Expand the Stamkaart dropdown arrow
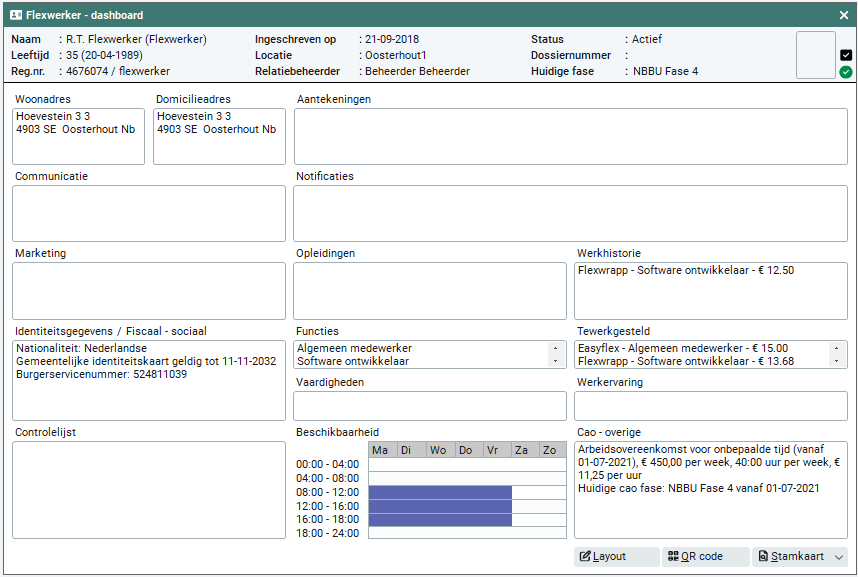The width and height of the screenshot is (858, 577). tap(839, 557)
